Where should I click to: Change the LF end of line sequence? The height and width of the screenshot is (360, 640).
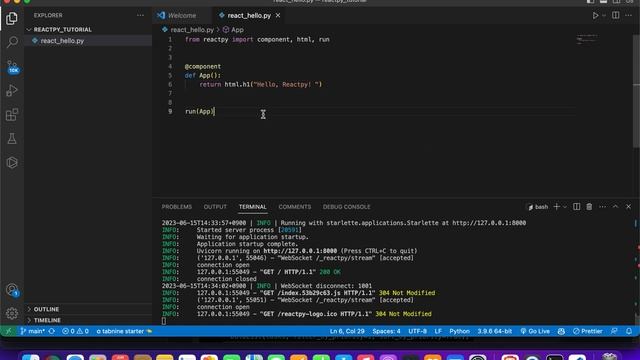click(x=438, y=331)
